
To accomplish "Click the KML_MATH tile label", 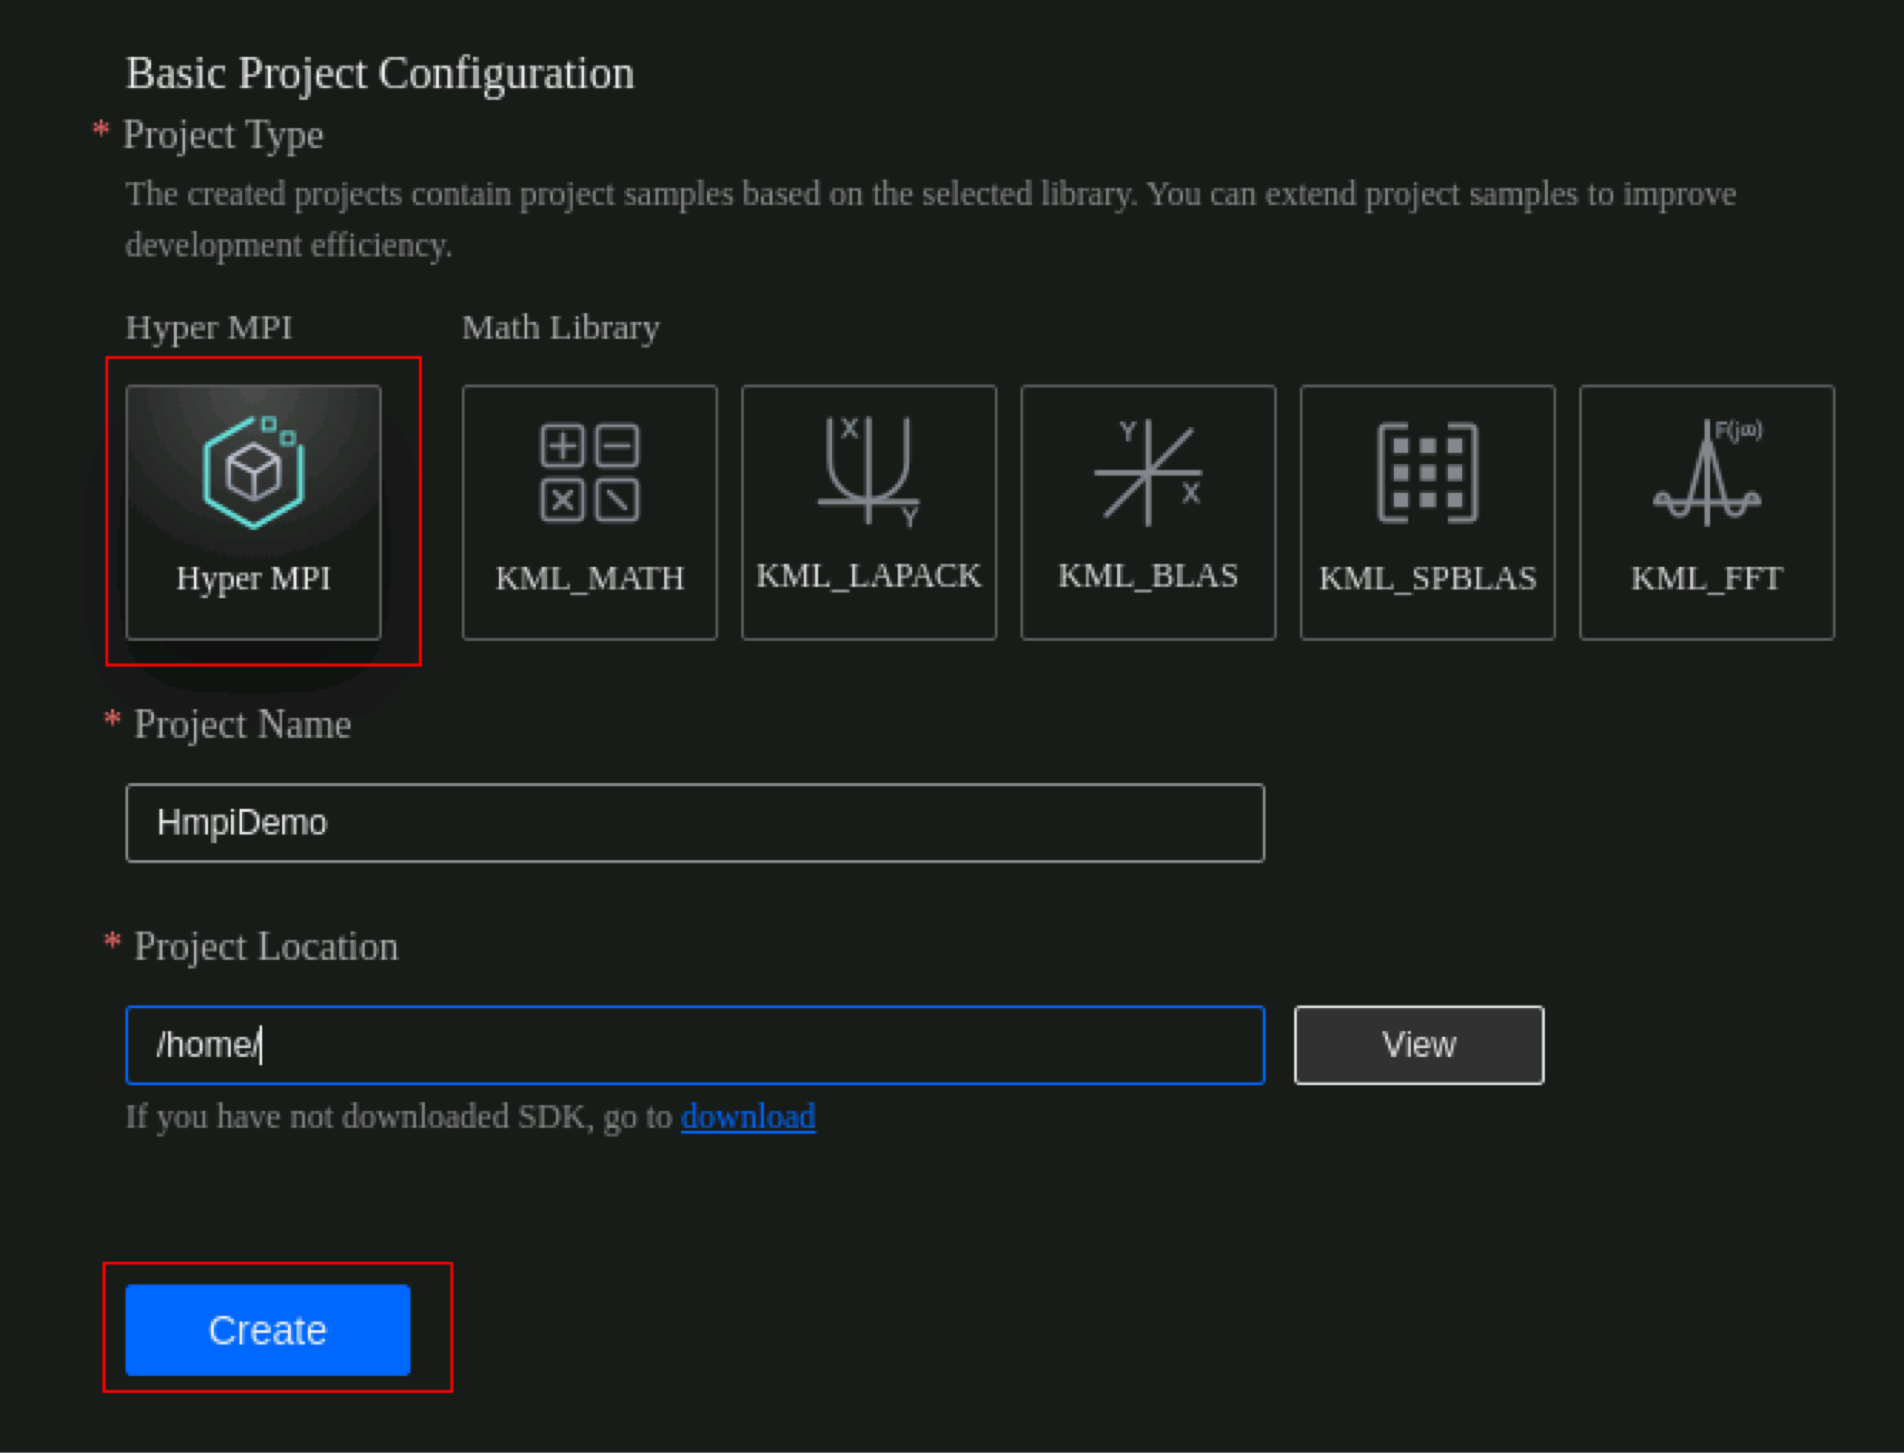I will 589,578.
